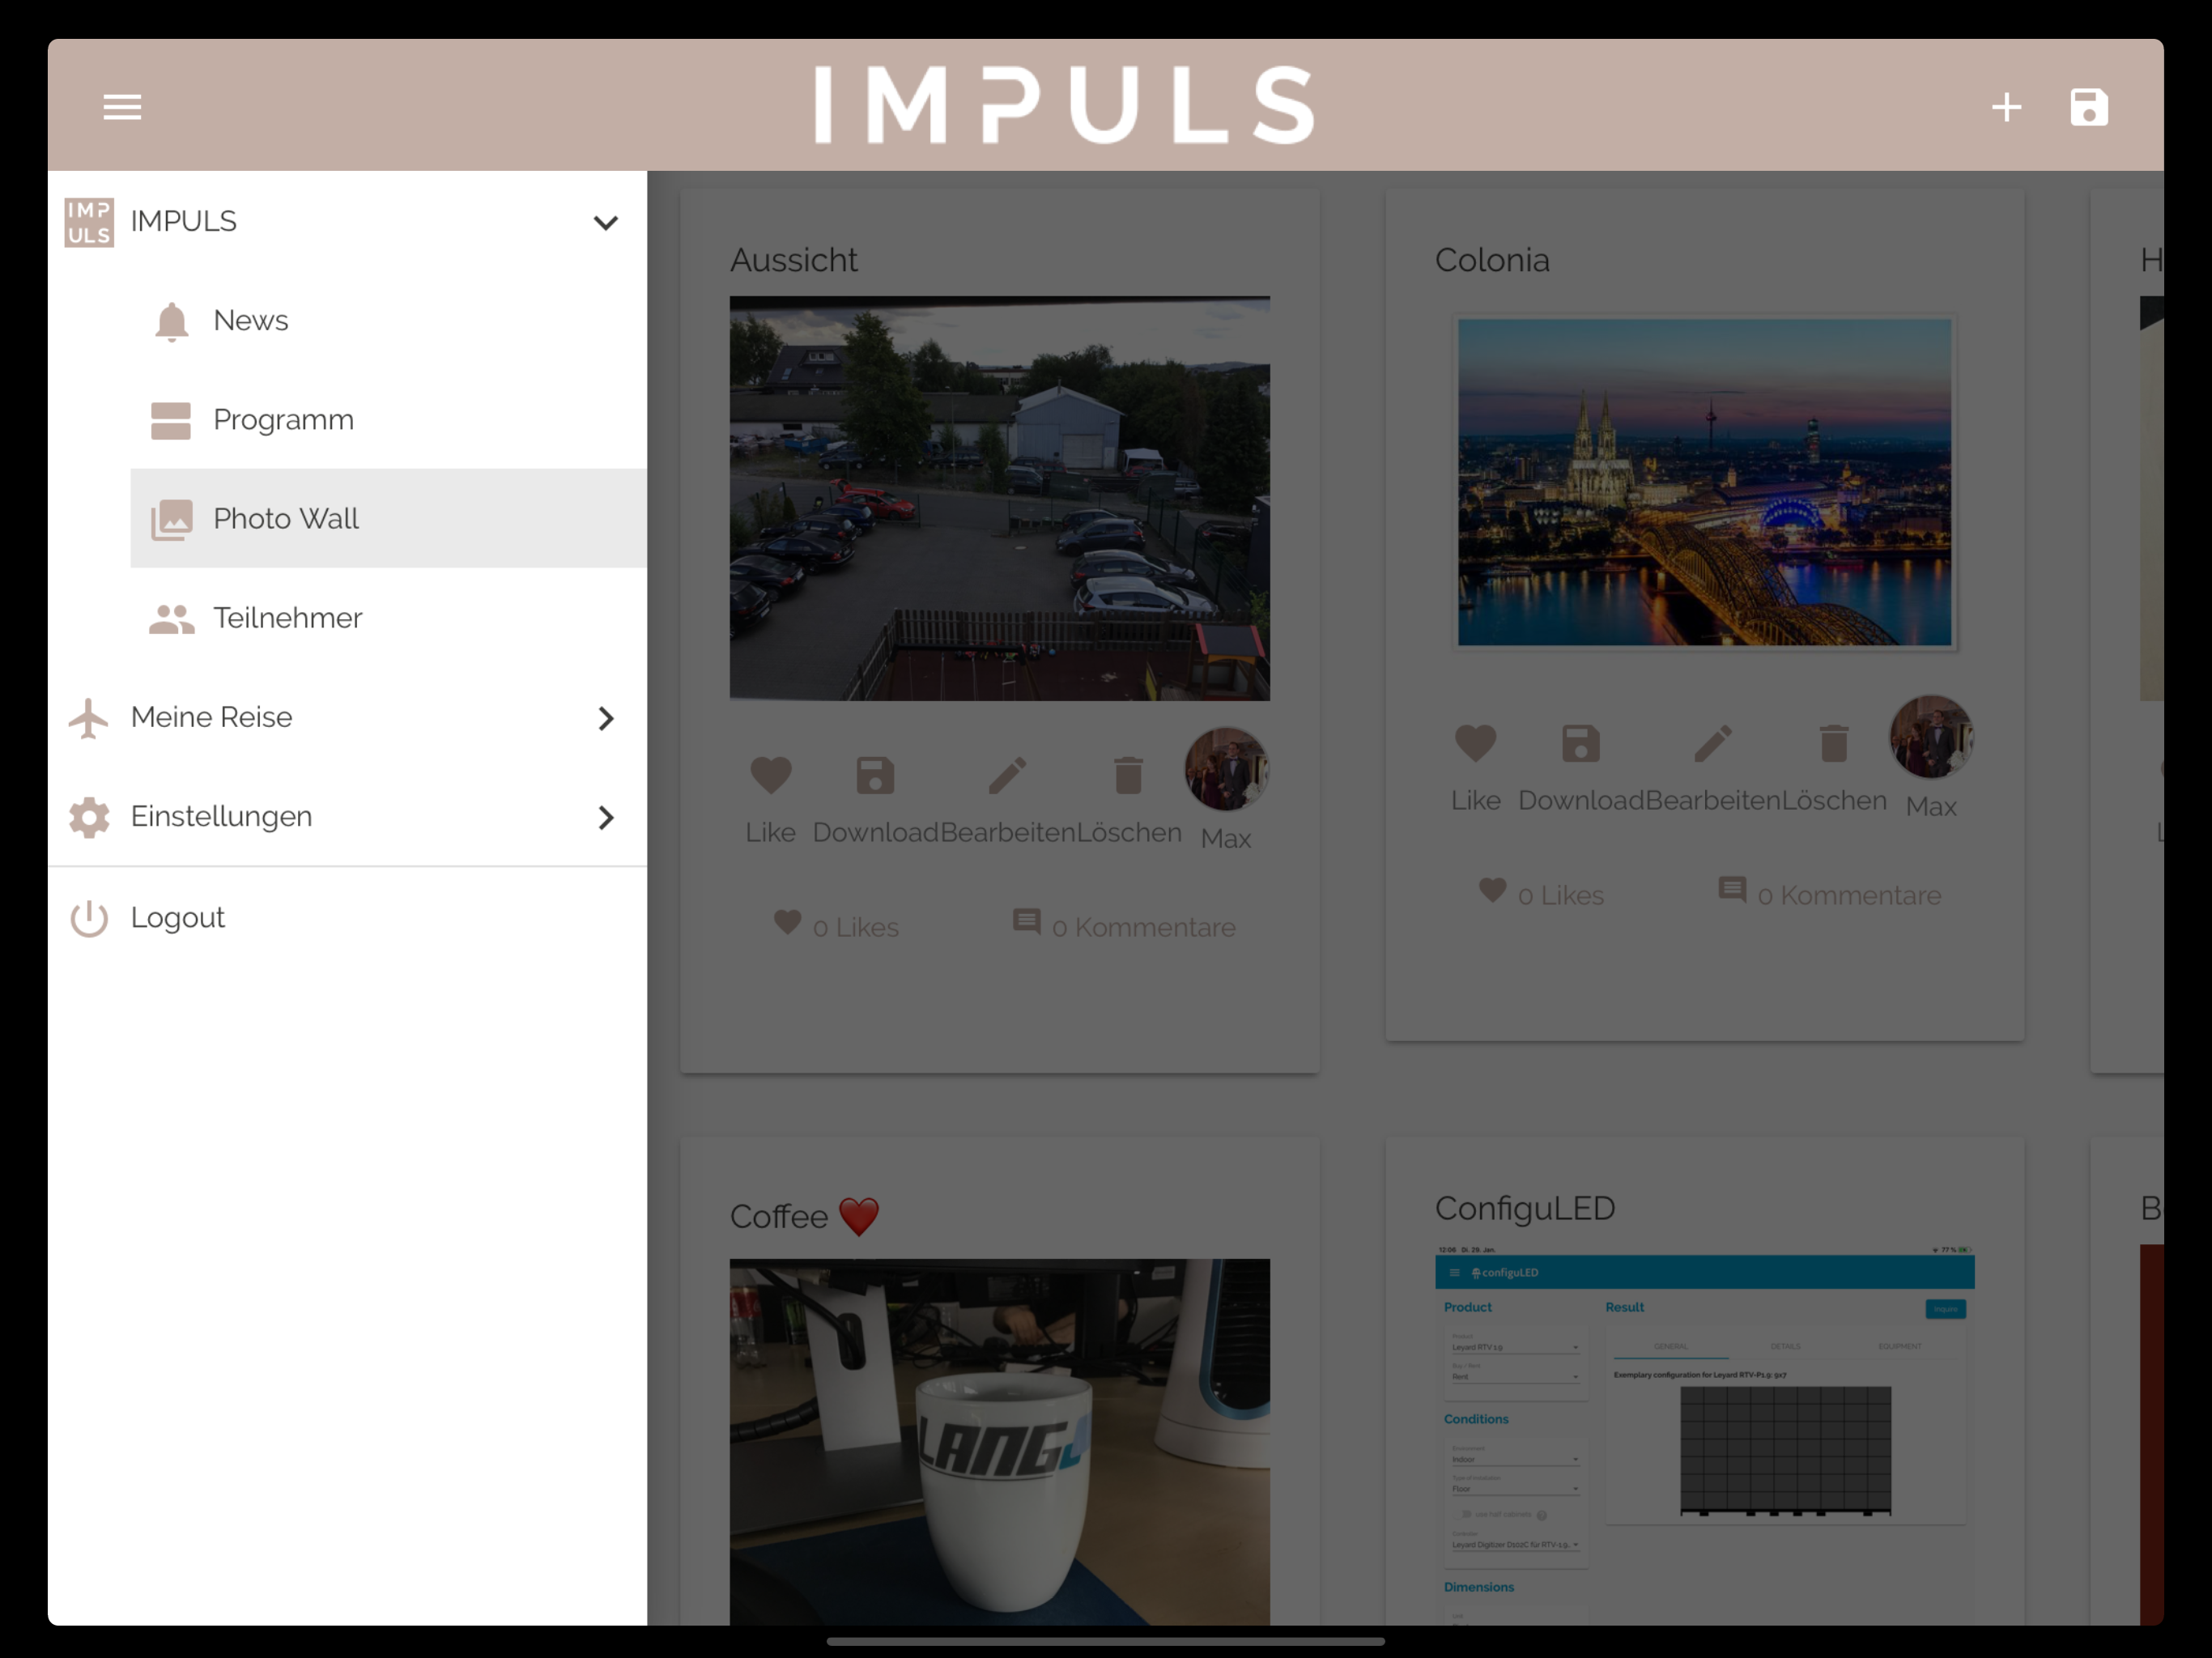Click the airplane icon for Meine Reise

point(89,718)
